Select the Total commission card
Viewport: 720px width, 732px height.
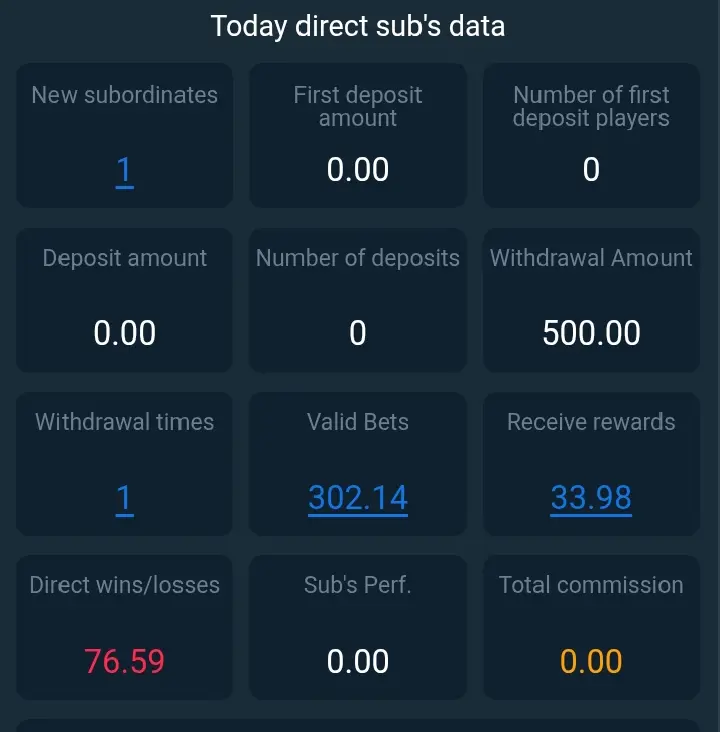[591, 627]
